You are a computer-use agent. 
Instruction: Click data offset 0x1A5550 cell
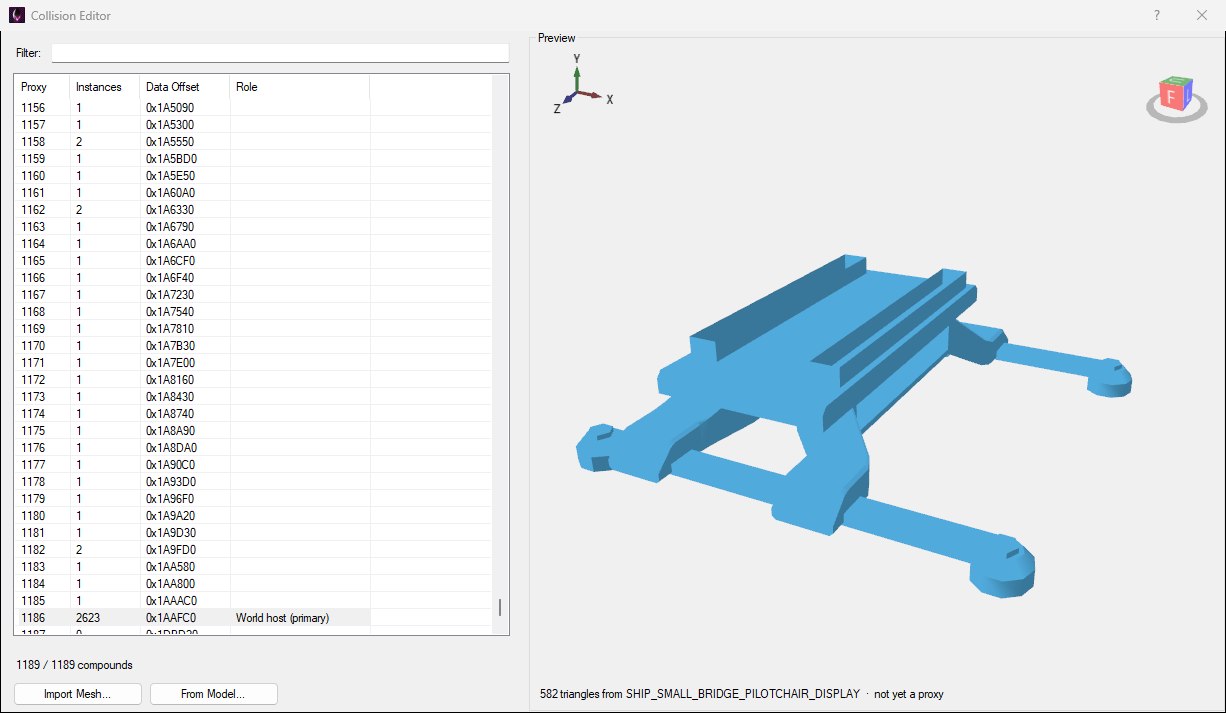[x=185, y=142]
